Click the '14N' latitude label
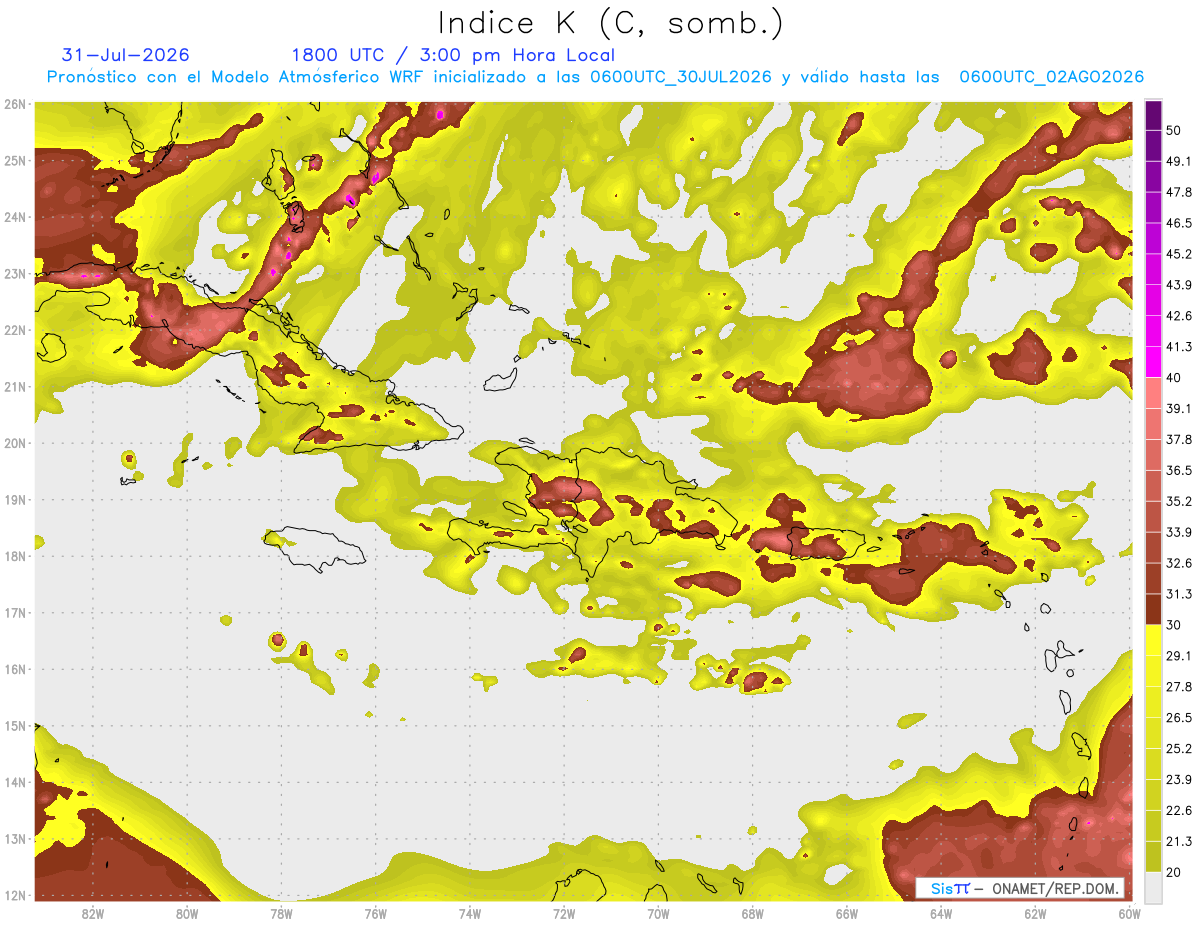 [x=15, y=782]
